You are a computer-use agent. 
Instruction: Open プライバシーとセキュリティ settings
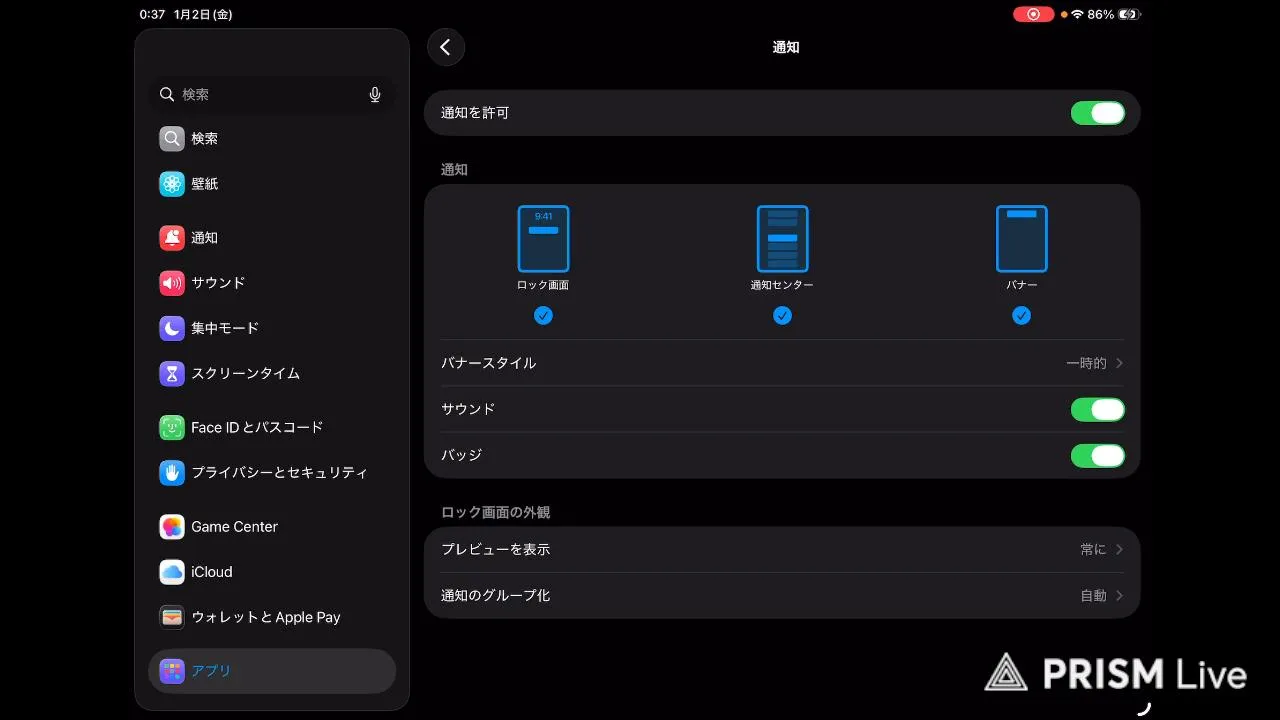(280, 472)
